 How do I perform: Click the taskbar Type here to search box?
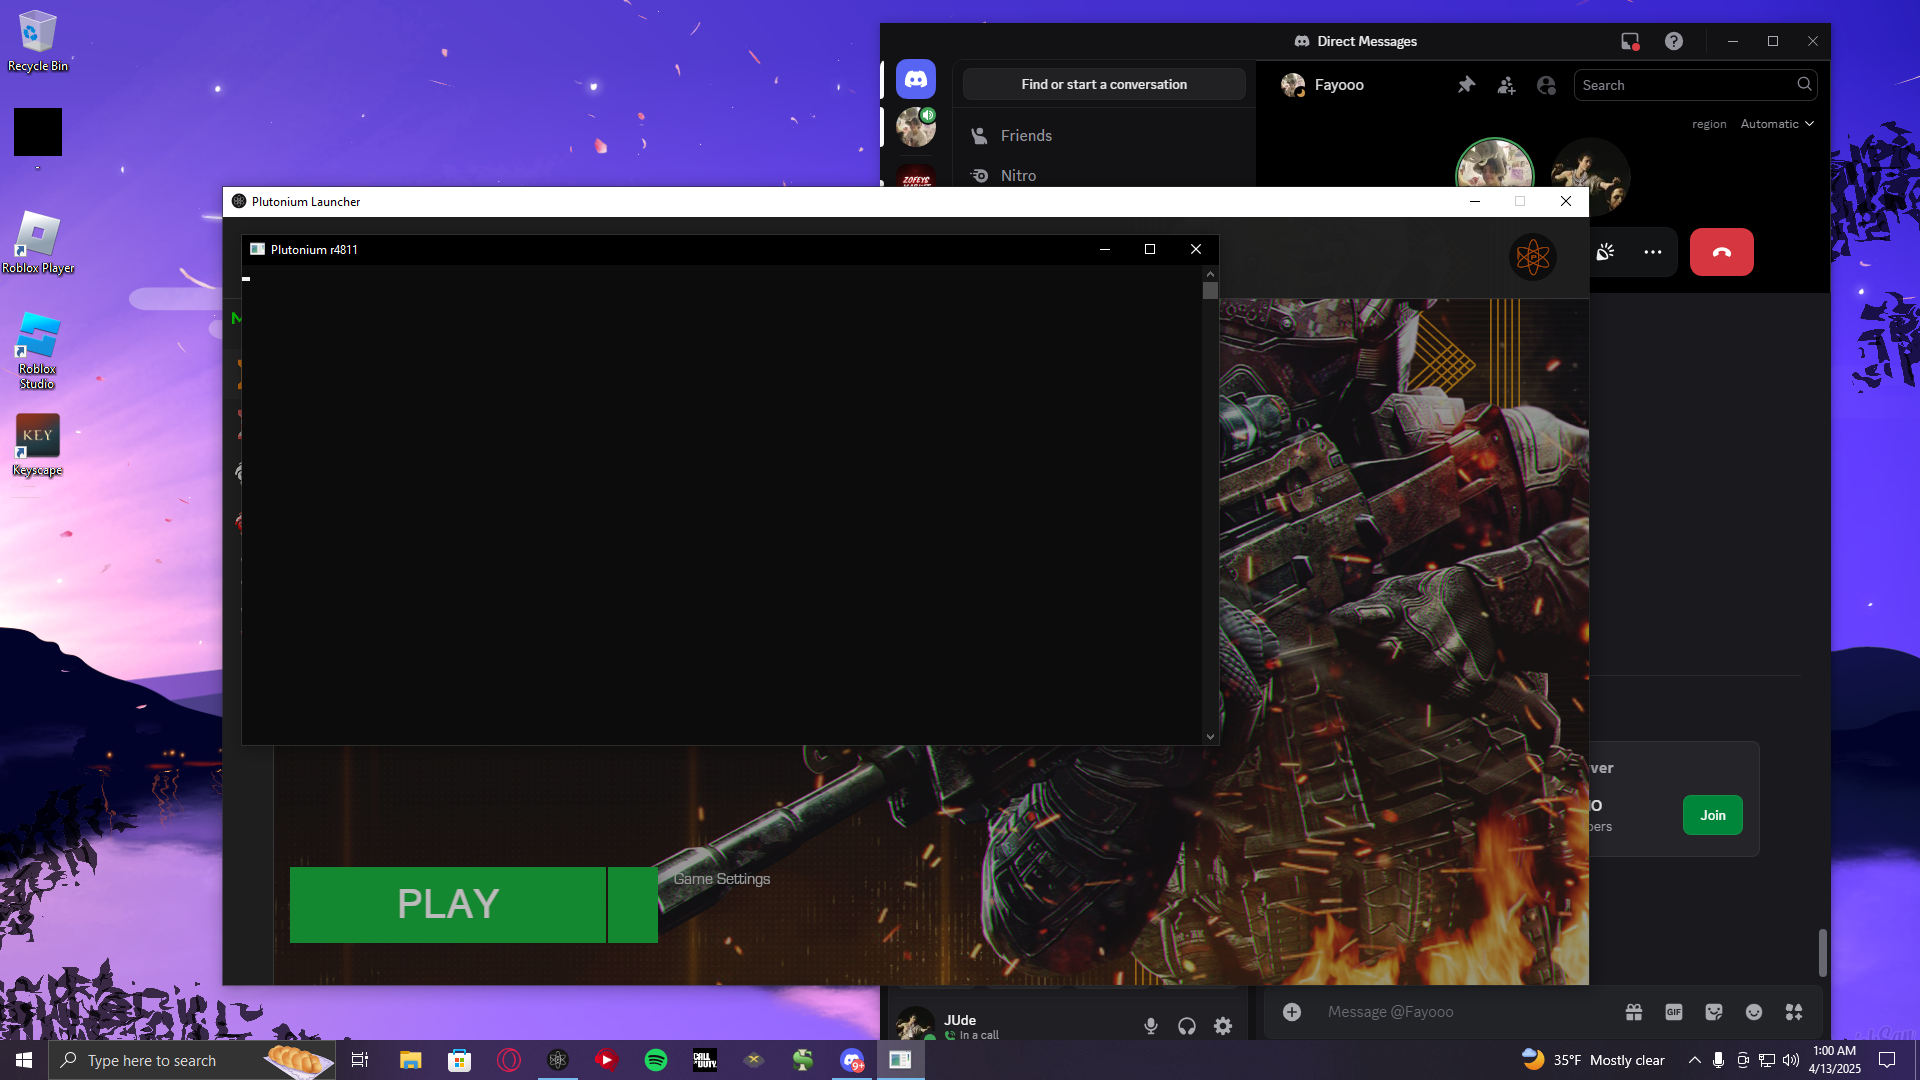(192, 1060)
